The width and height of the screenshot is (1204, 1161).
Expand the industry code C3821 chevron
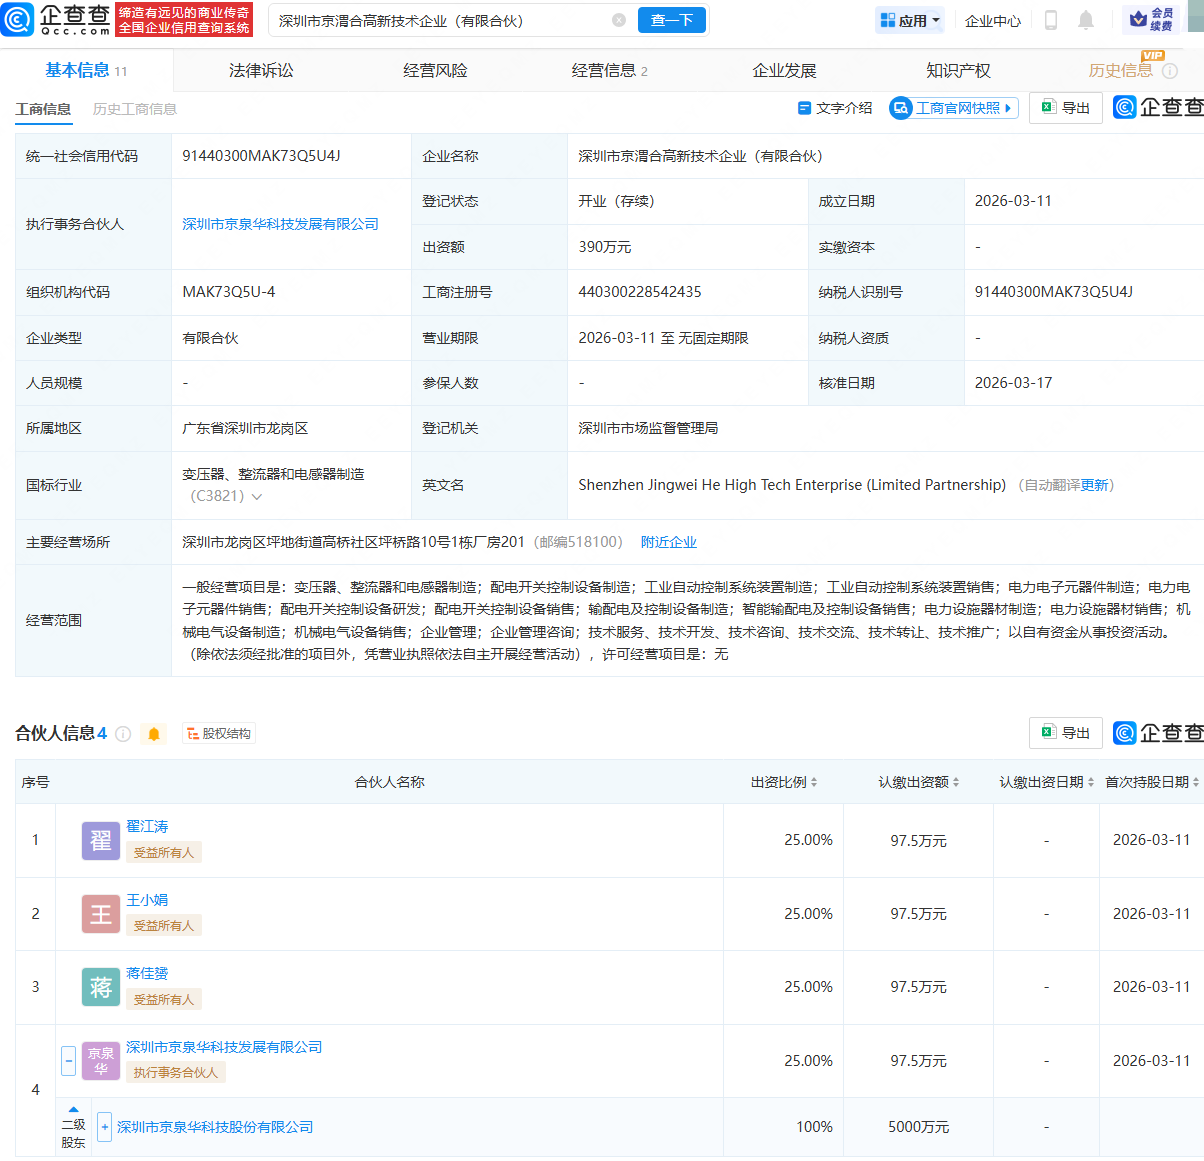257,497
